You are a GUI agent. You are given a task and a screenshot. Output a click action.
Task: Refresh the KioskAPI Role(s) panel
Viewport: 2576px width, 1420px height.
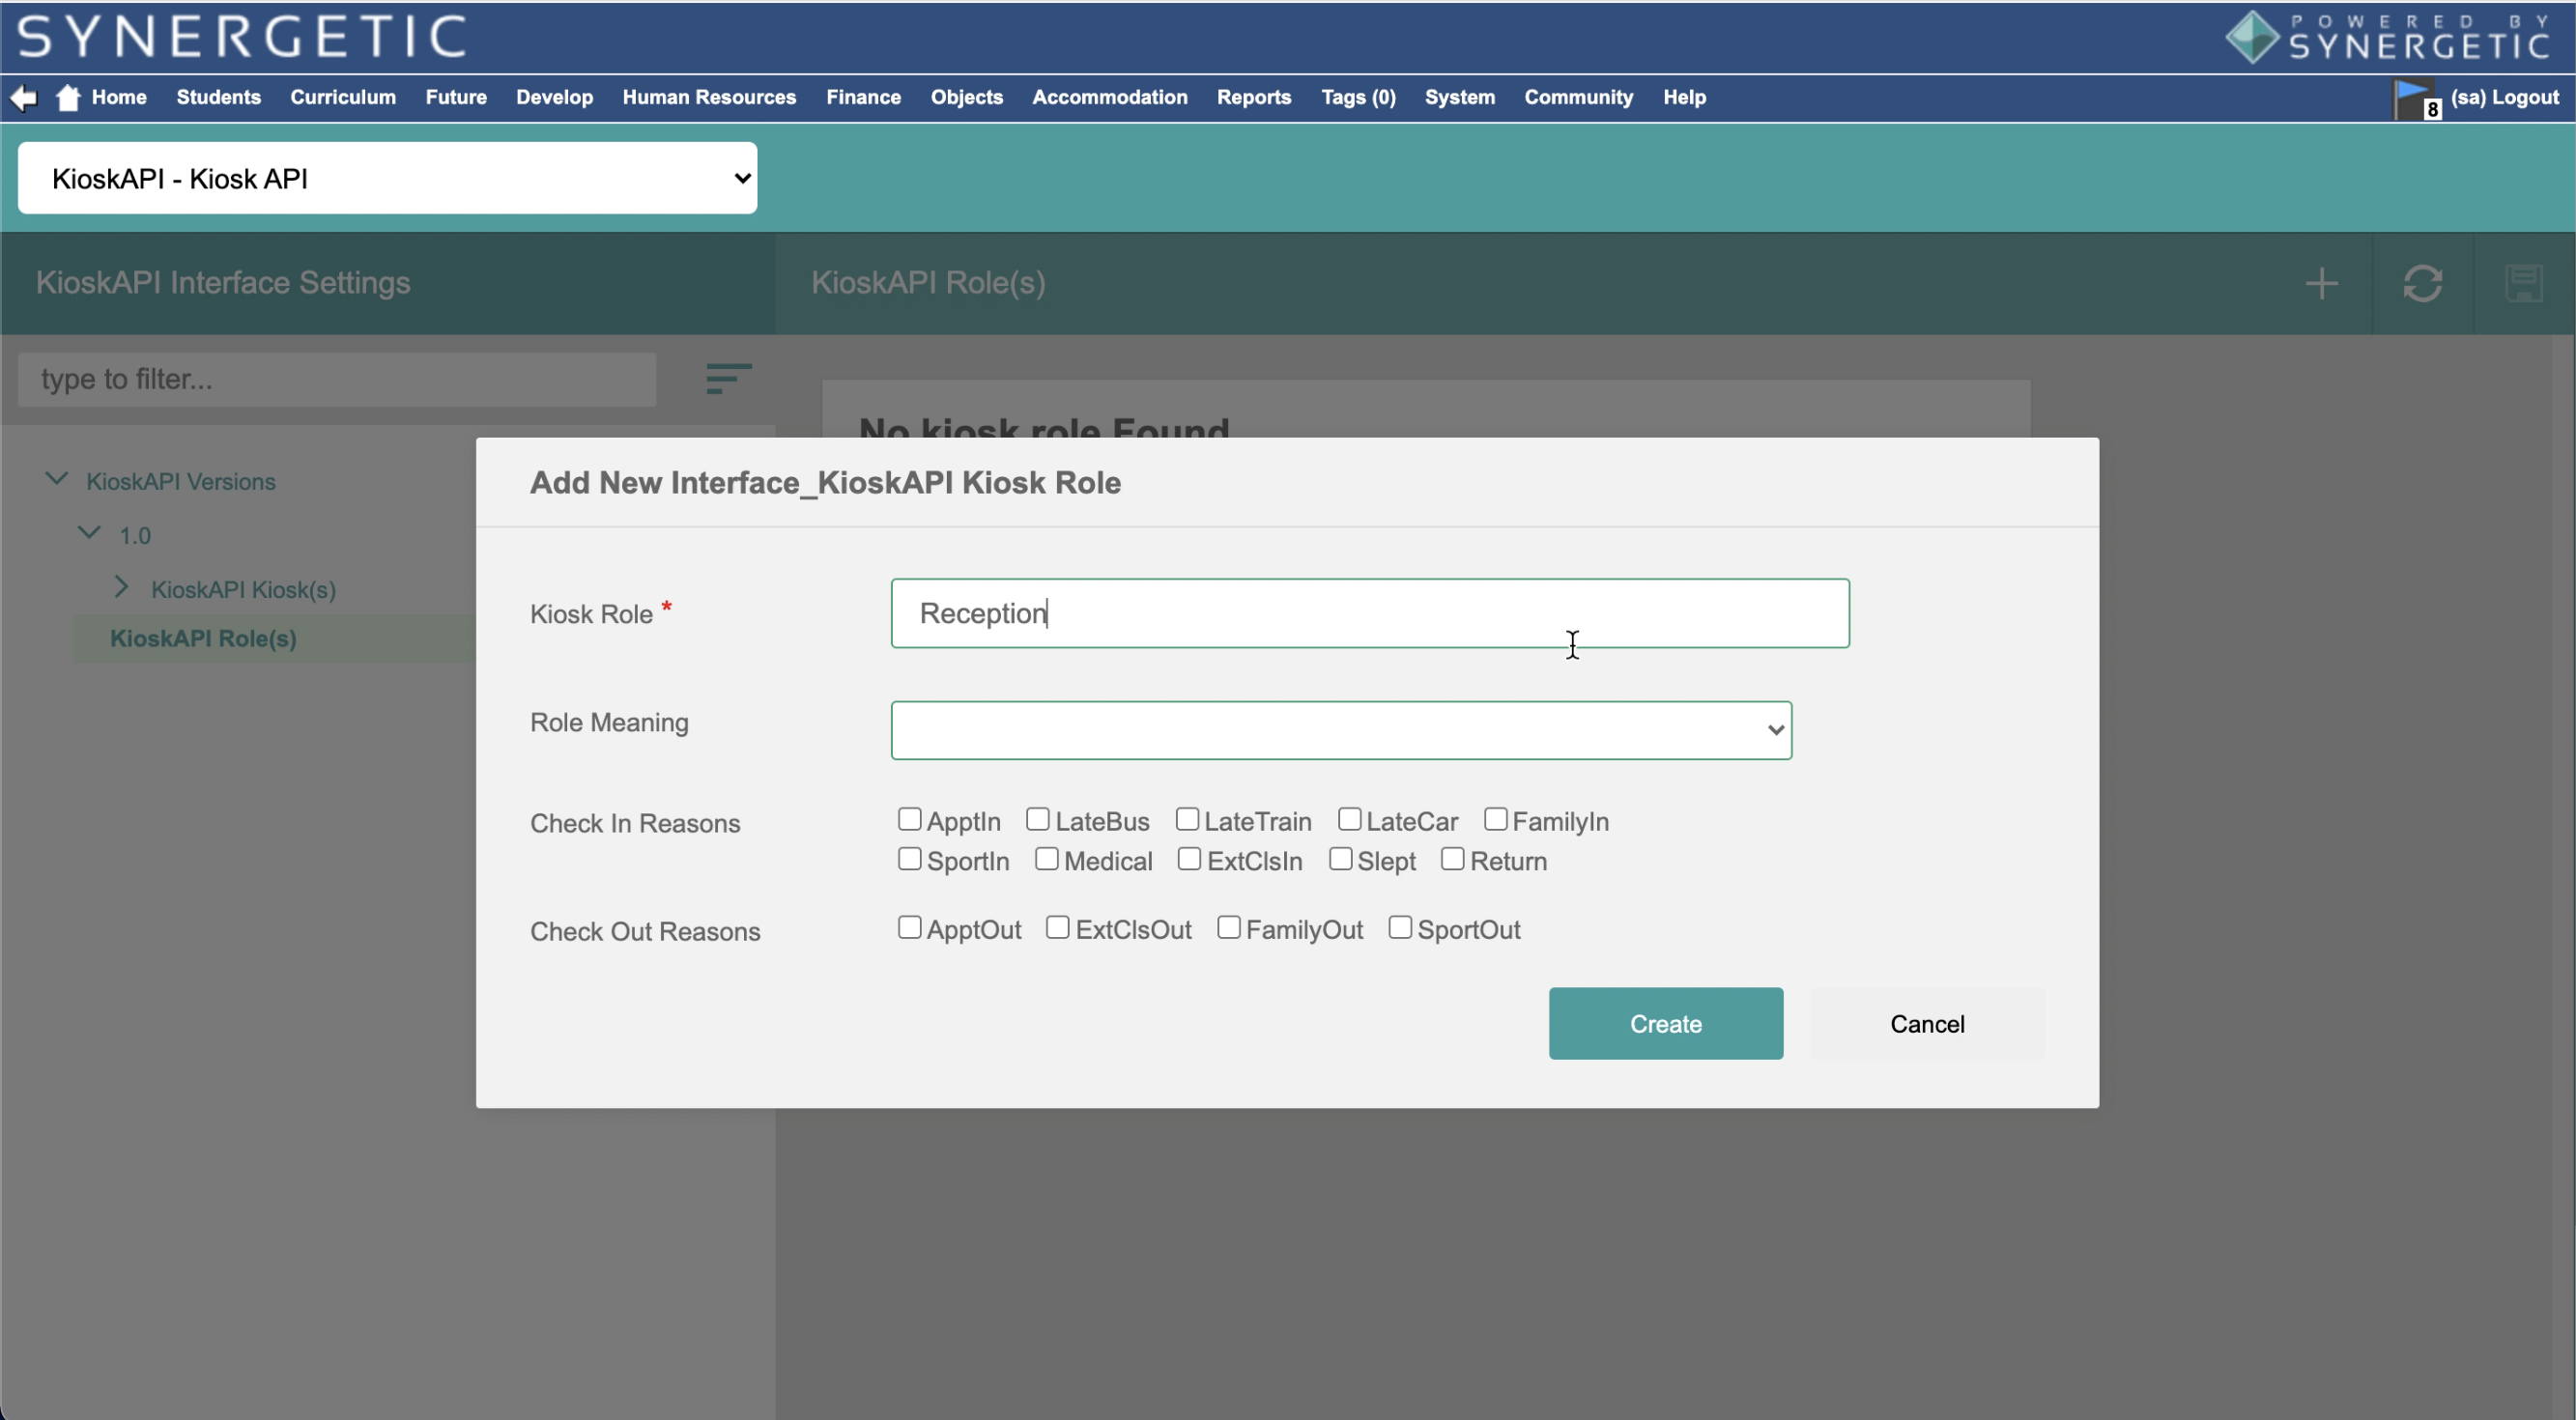2424,283
